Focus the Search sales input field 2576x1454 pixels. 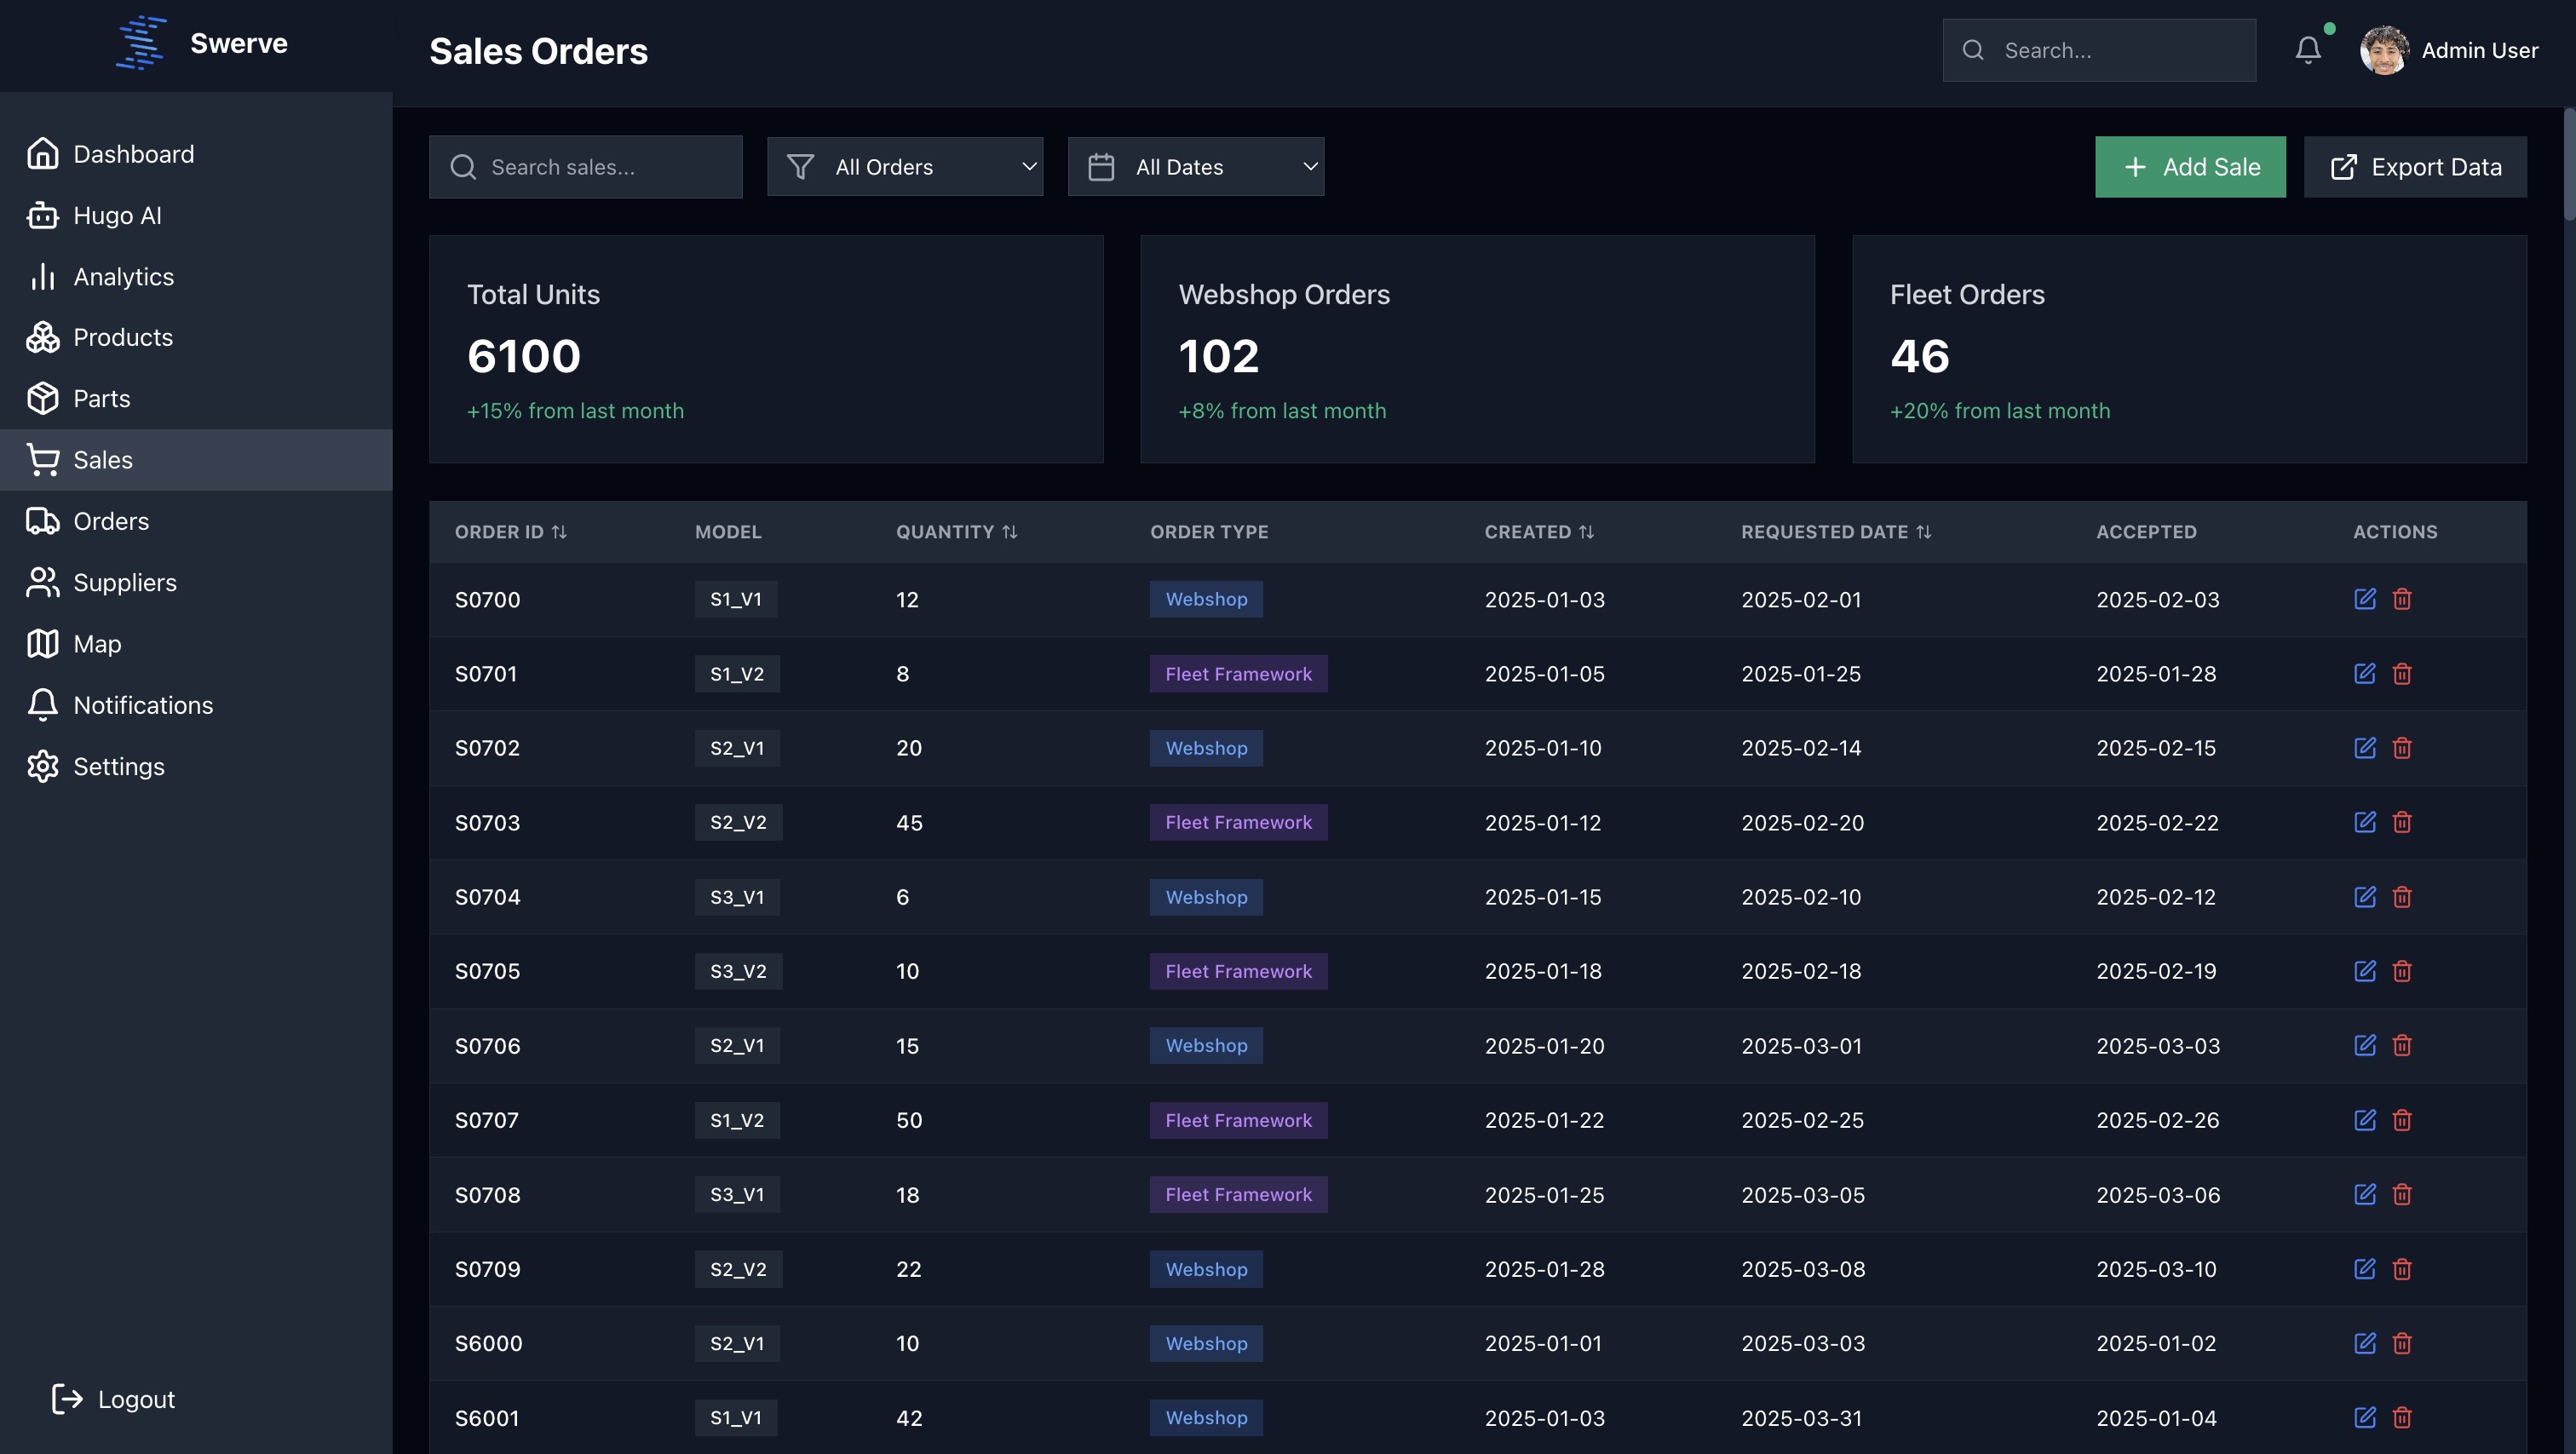coord(600,167)
